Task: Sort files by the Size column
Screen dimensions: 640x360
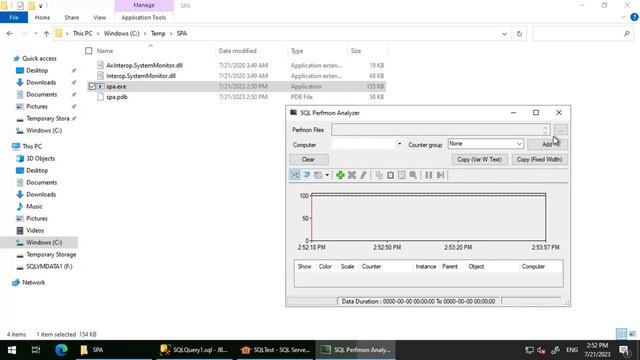Action: tap(356, 51)
